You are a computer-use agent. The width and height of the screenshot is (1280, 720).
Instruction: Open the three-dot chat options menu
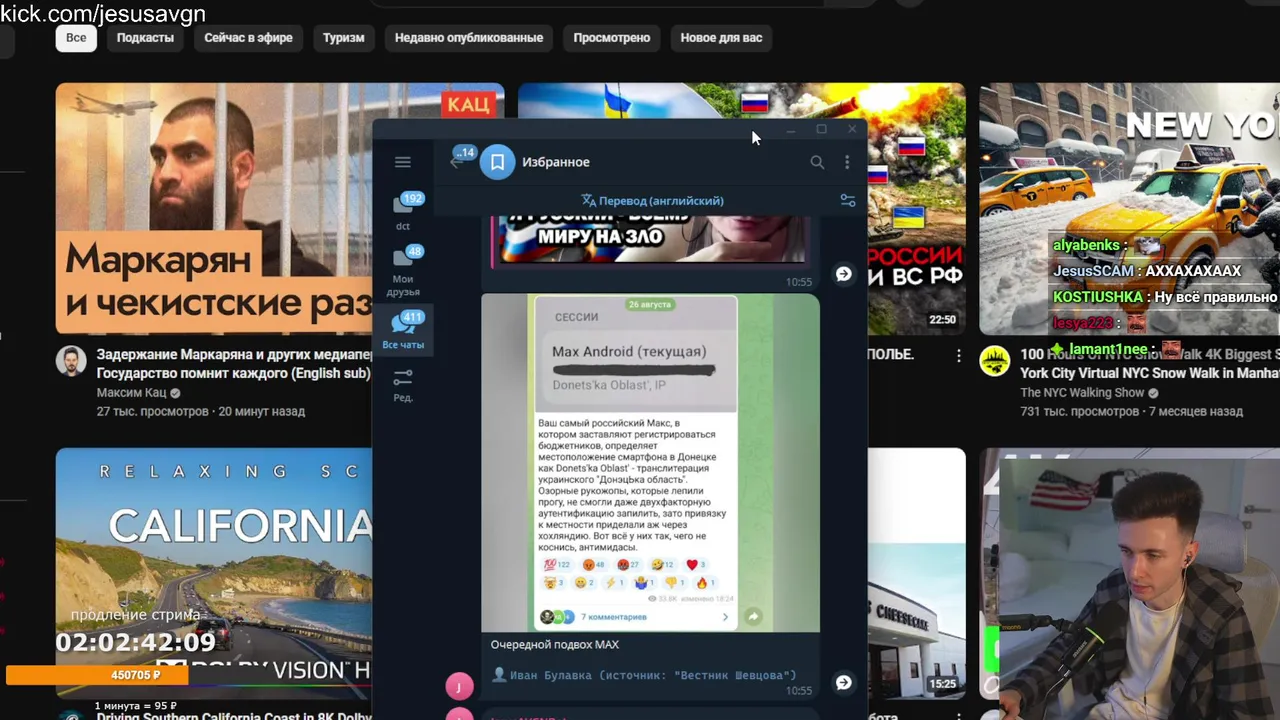847,162
